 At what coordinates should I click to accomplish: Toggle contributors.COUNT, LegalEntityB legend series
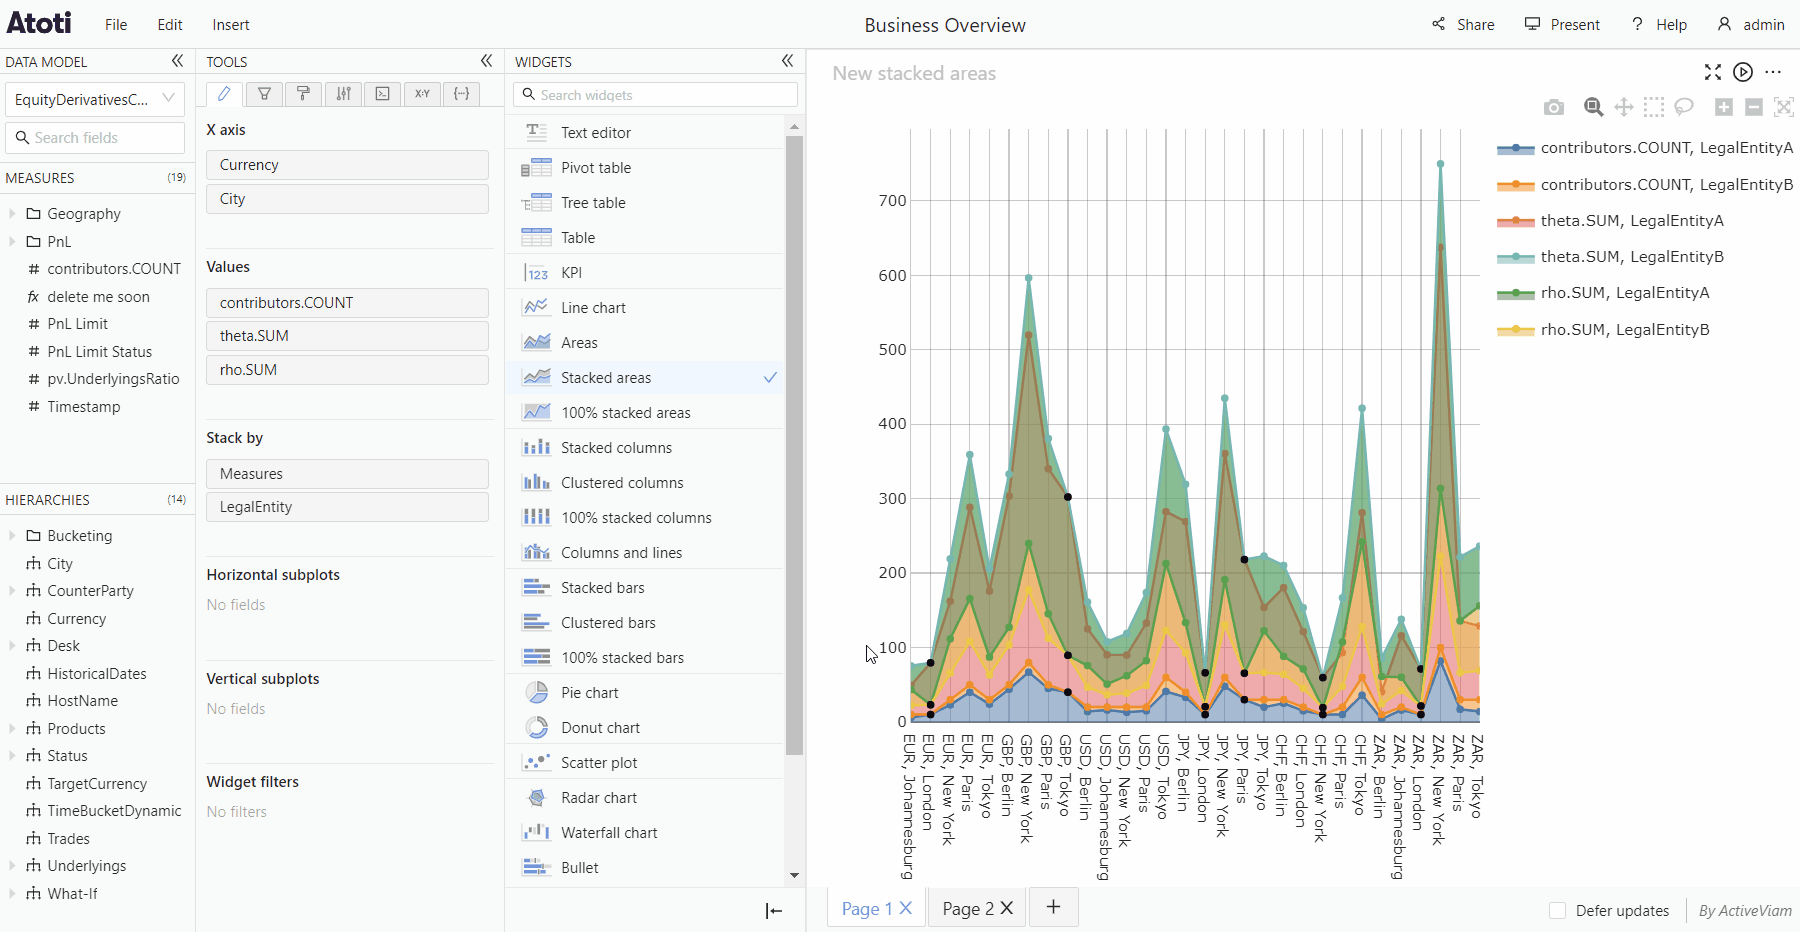point(1645,185)
